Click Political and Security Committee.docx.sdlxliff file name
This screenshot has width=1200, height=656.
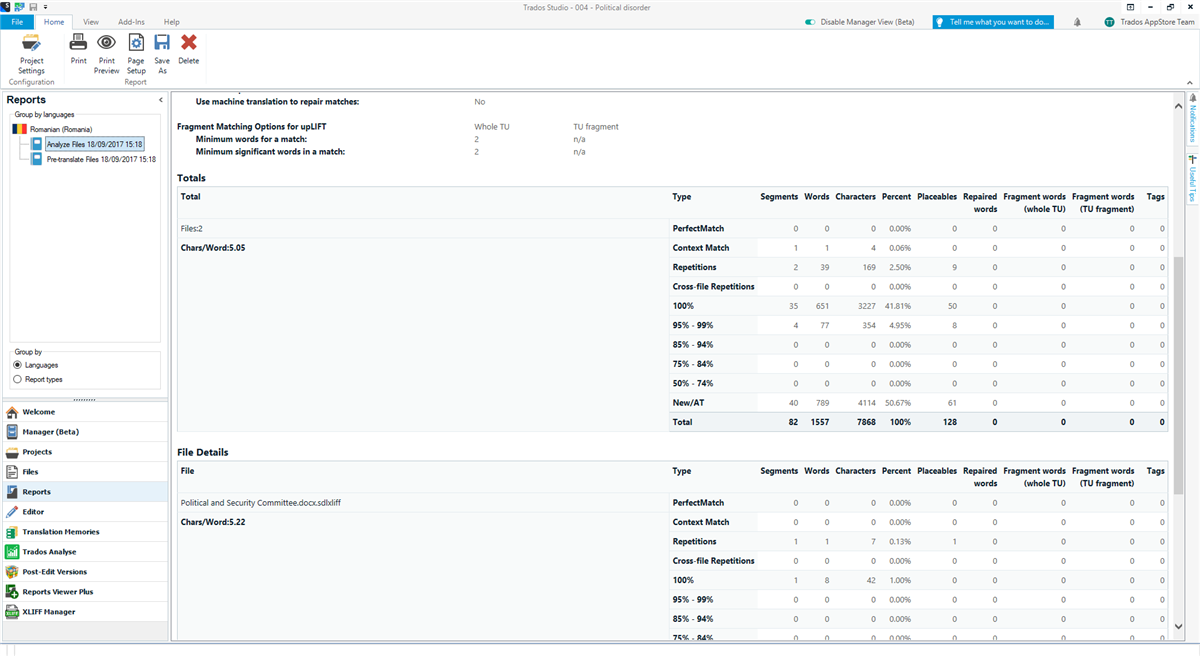pyautogui.click(x=261, y=503)
